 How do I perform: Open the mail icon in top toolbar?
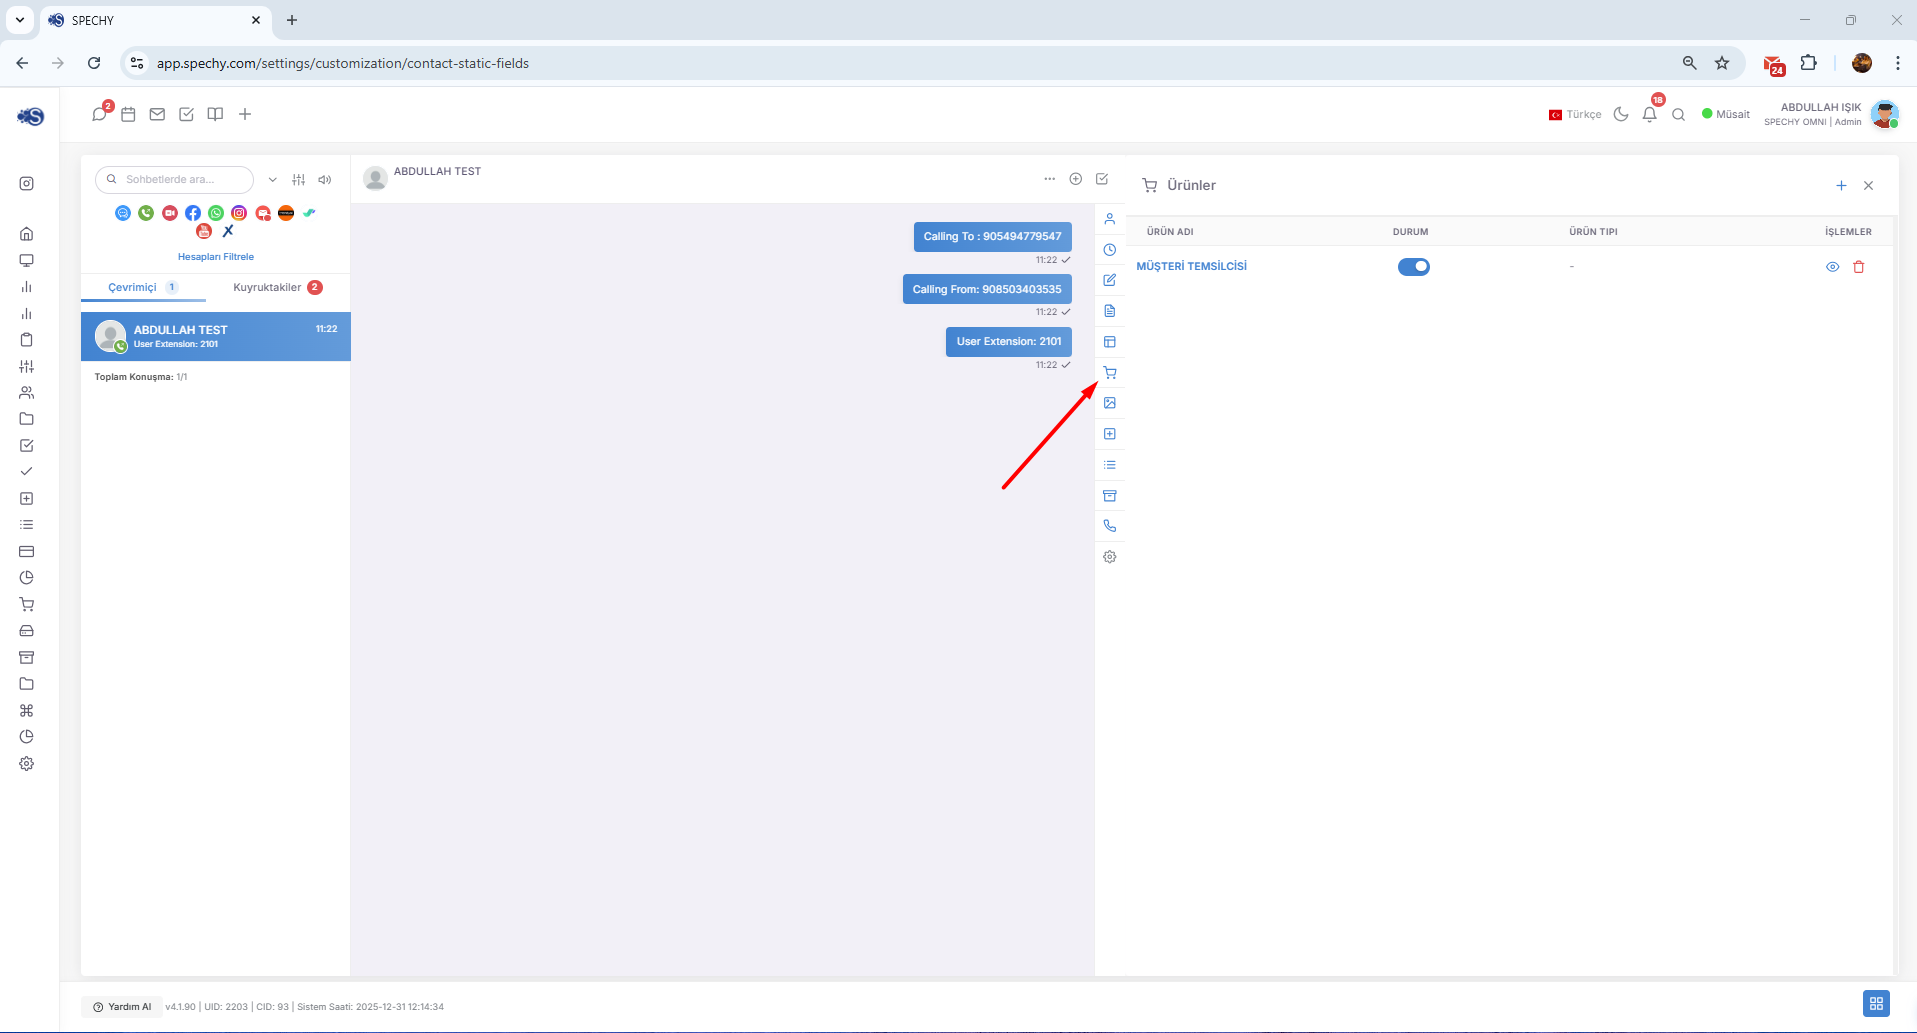coord(157,115)
